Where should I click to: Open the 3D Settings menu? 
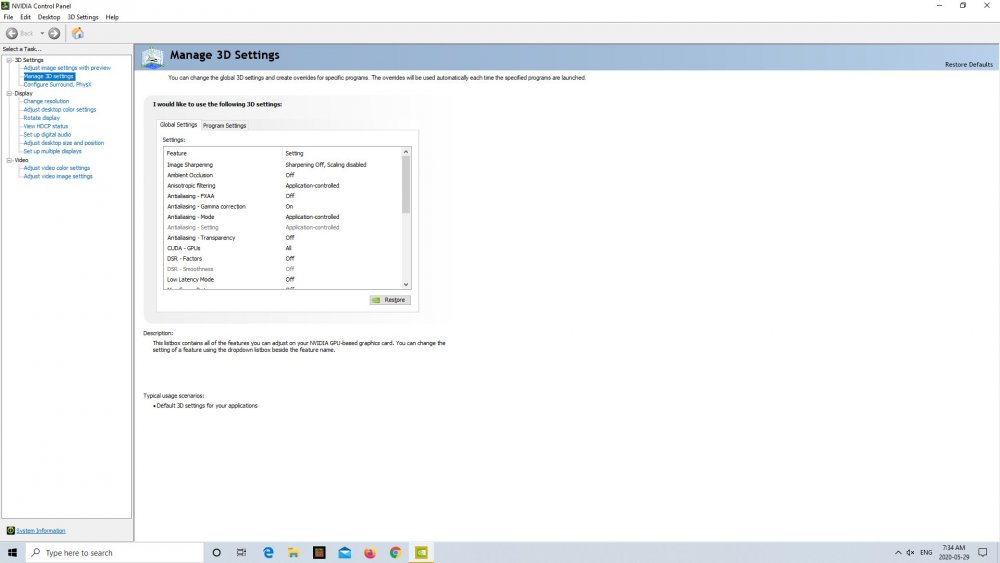tap(83, 17)
